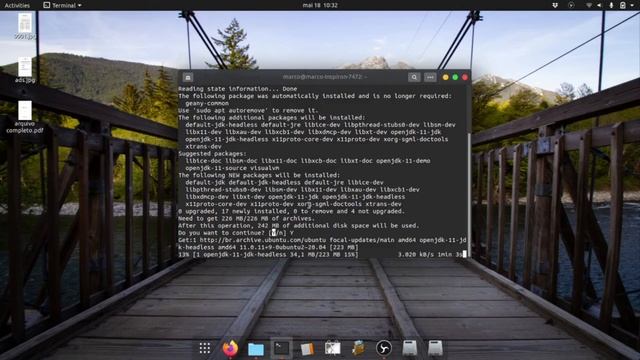640x360 pixels.
Task: Open the image viewer icon in the dock
Action: pyautogui.click(x=333, y=349)
